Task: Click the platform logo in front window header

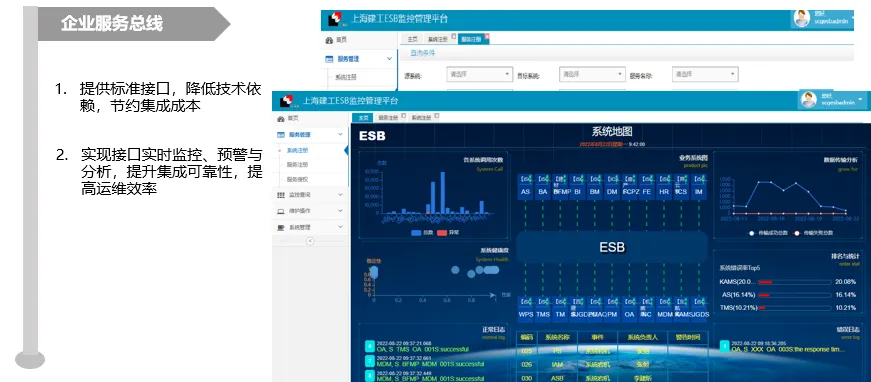Action: point(286,101)
